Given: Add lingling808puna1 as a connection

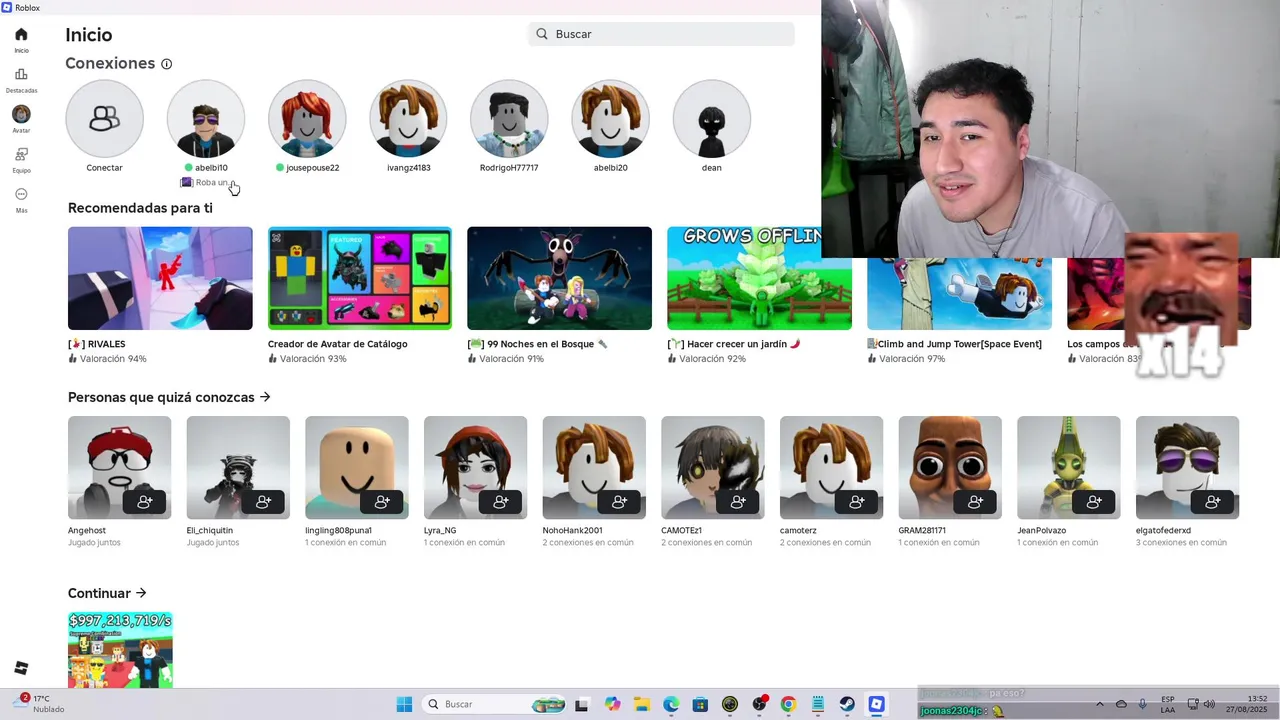Looking at the screenshot, I should click(382, 502).
